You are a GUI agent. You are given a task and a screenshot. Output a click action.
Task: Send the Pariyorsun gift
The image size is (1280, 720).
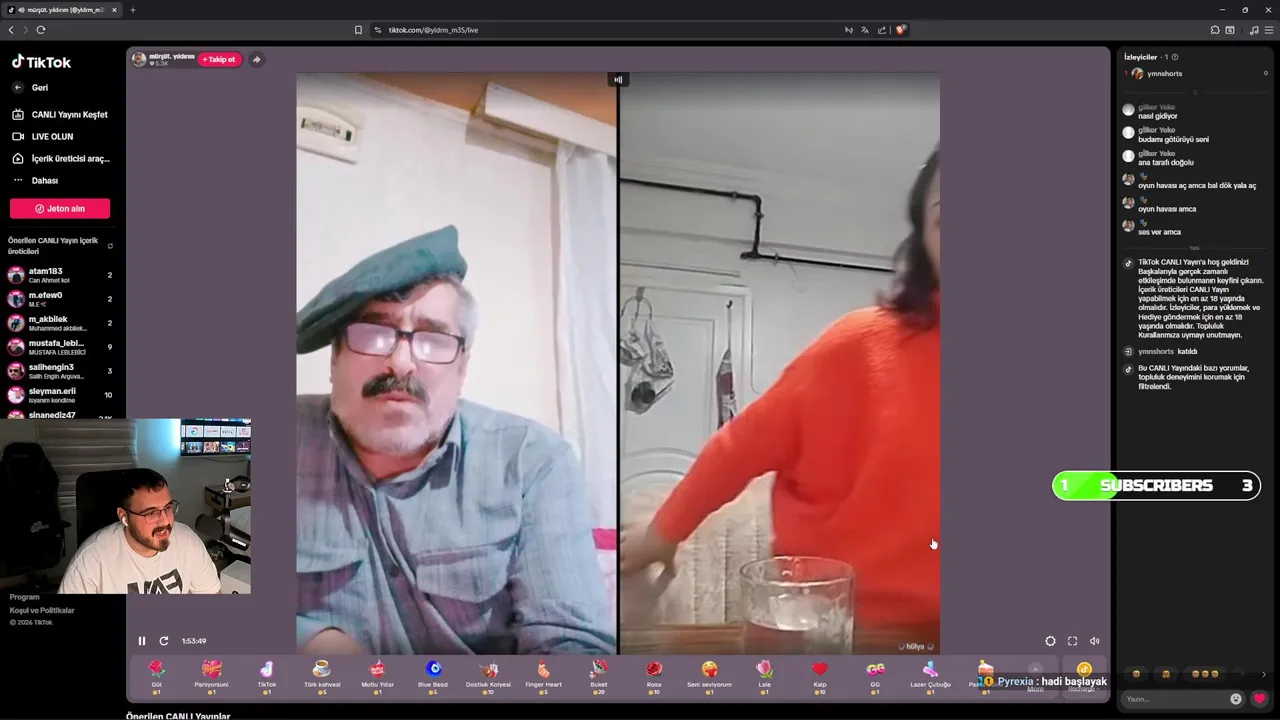click(x=211, y=676)
